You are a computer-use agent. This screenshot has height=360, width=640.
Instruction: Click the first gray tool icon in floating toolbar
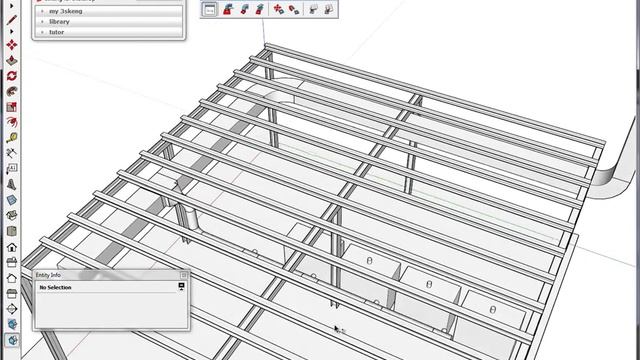click(x=313, y=9)
